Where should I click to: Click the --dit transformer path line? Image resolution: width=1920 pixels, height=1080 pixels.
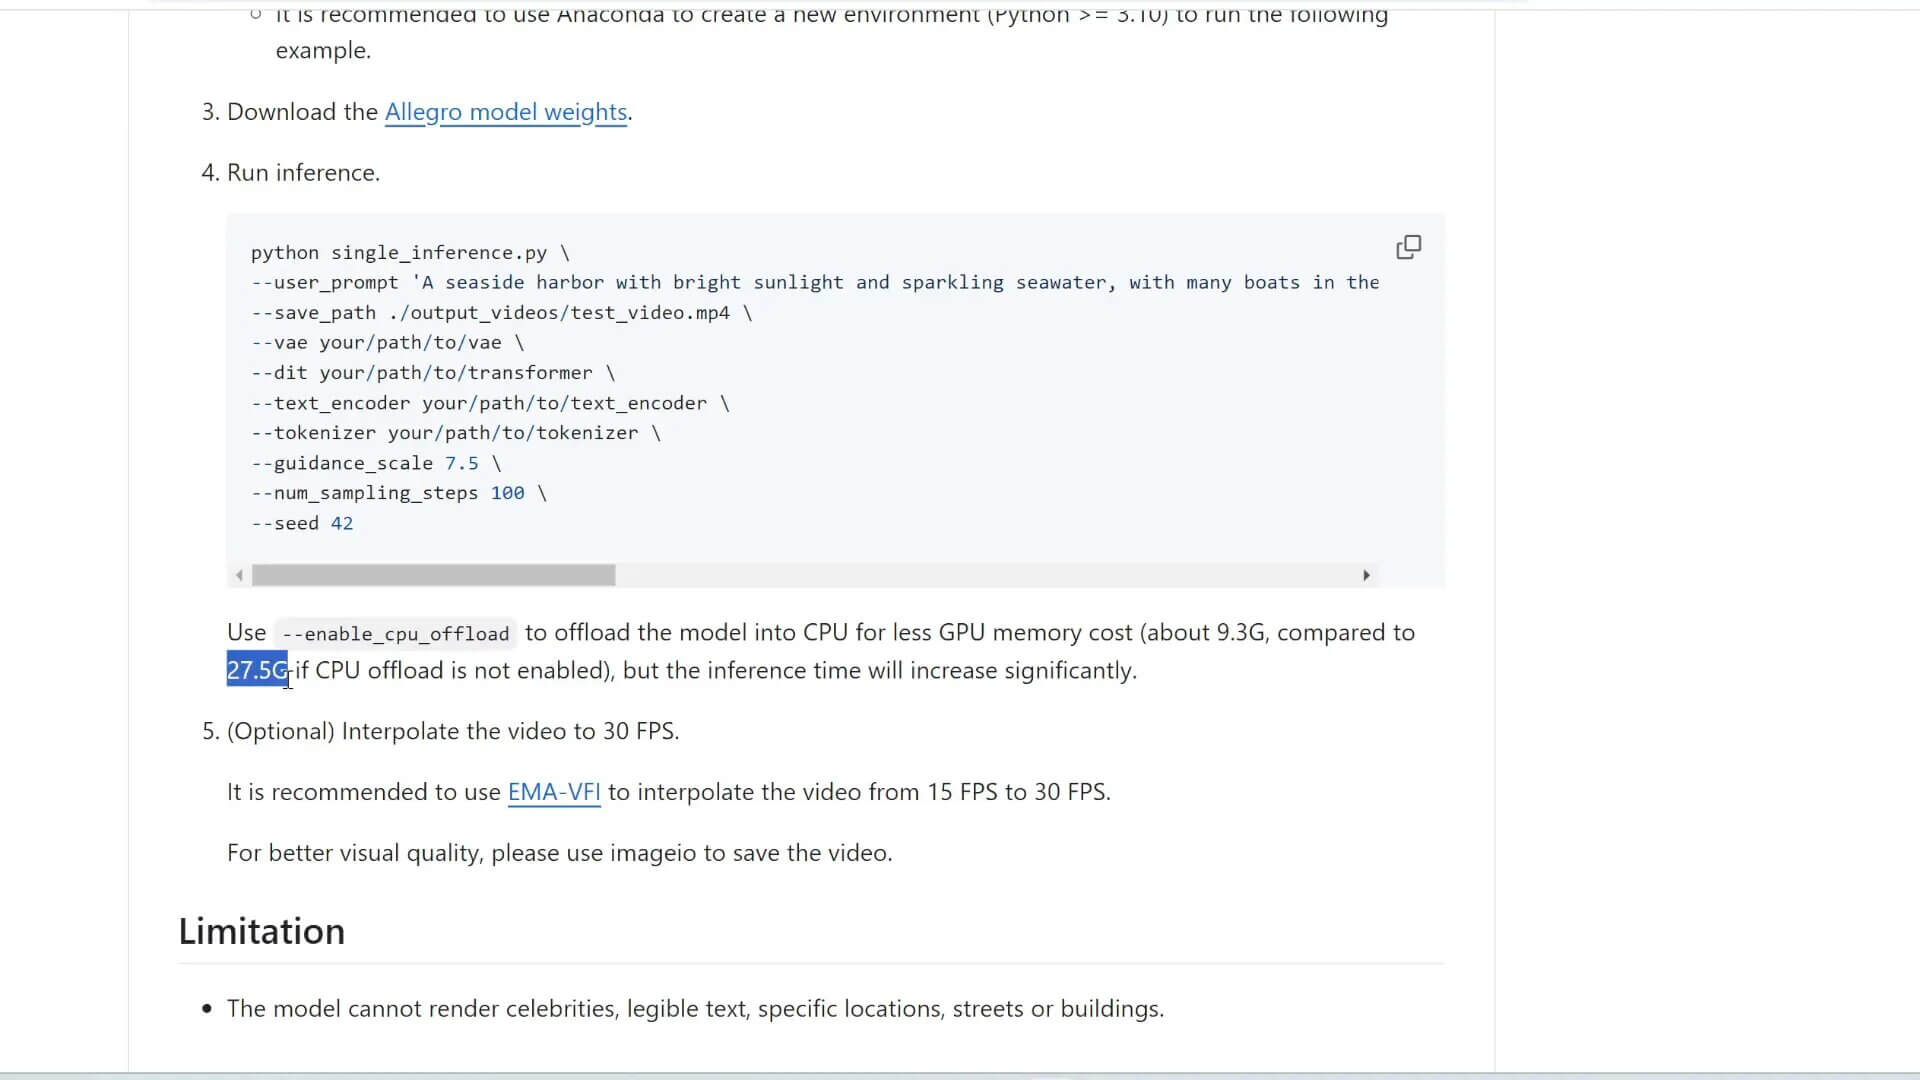click(x=432, y=373)
